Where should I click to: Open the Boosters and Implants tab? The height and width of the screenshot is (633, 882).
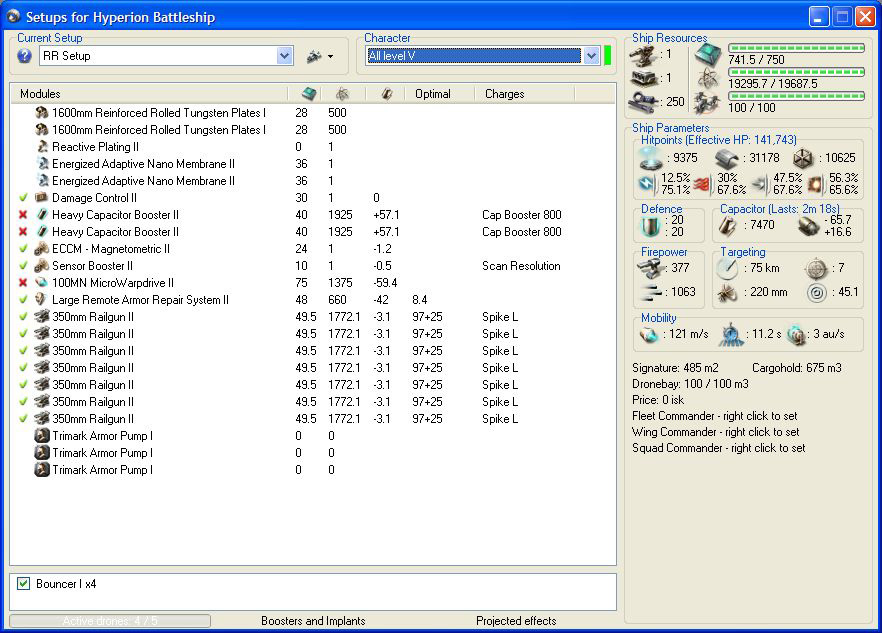pos(313,621)
